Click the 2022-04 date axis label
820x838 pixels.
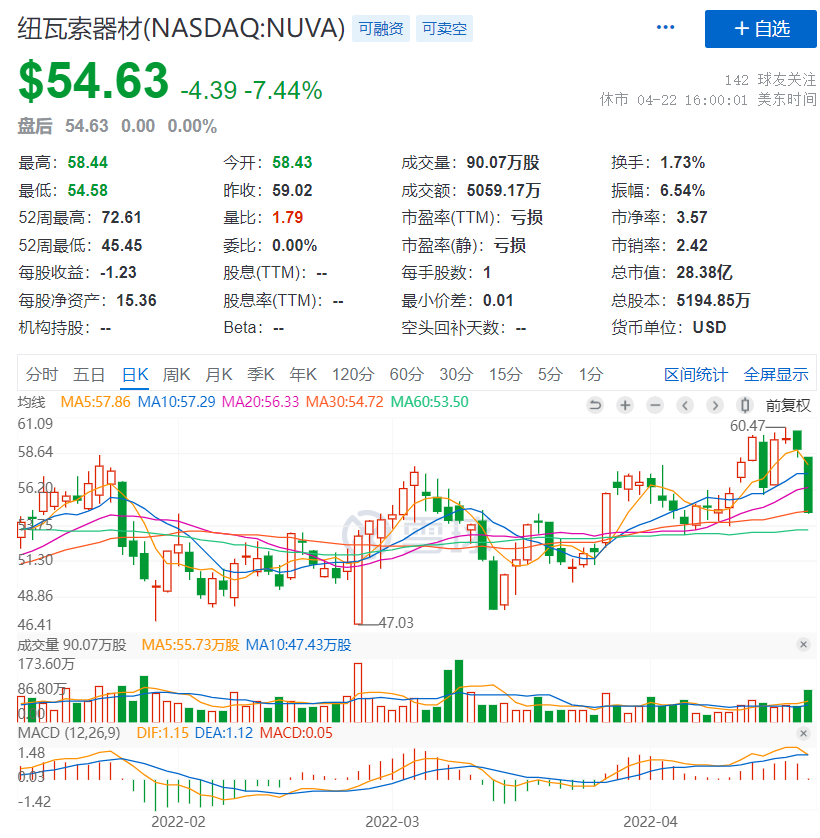(x=650, y=822)
